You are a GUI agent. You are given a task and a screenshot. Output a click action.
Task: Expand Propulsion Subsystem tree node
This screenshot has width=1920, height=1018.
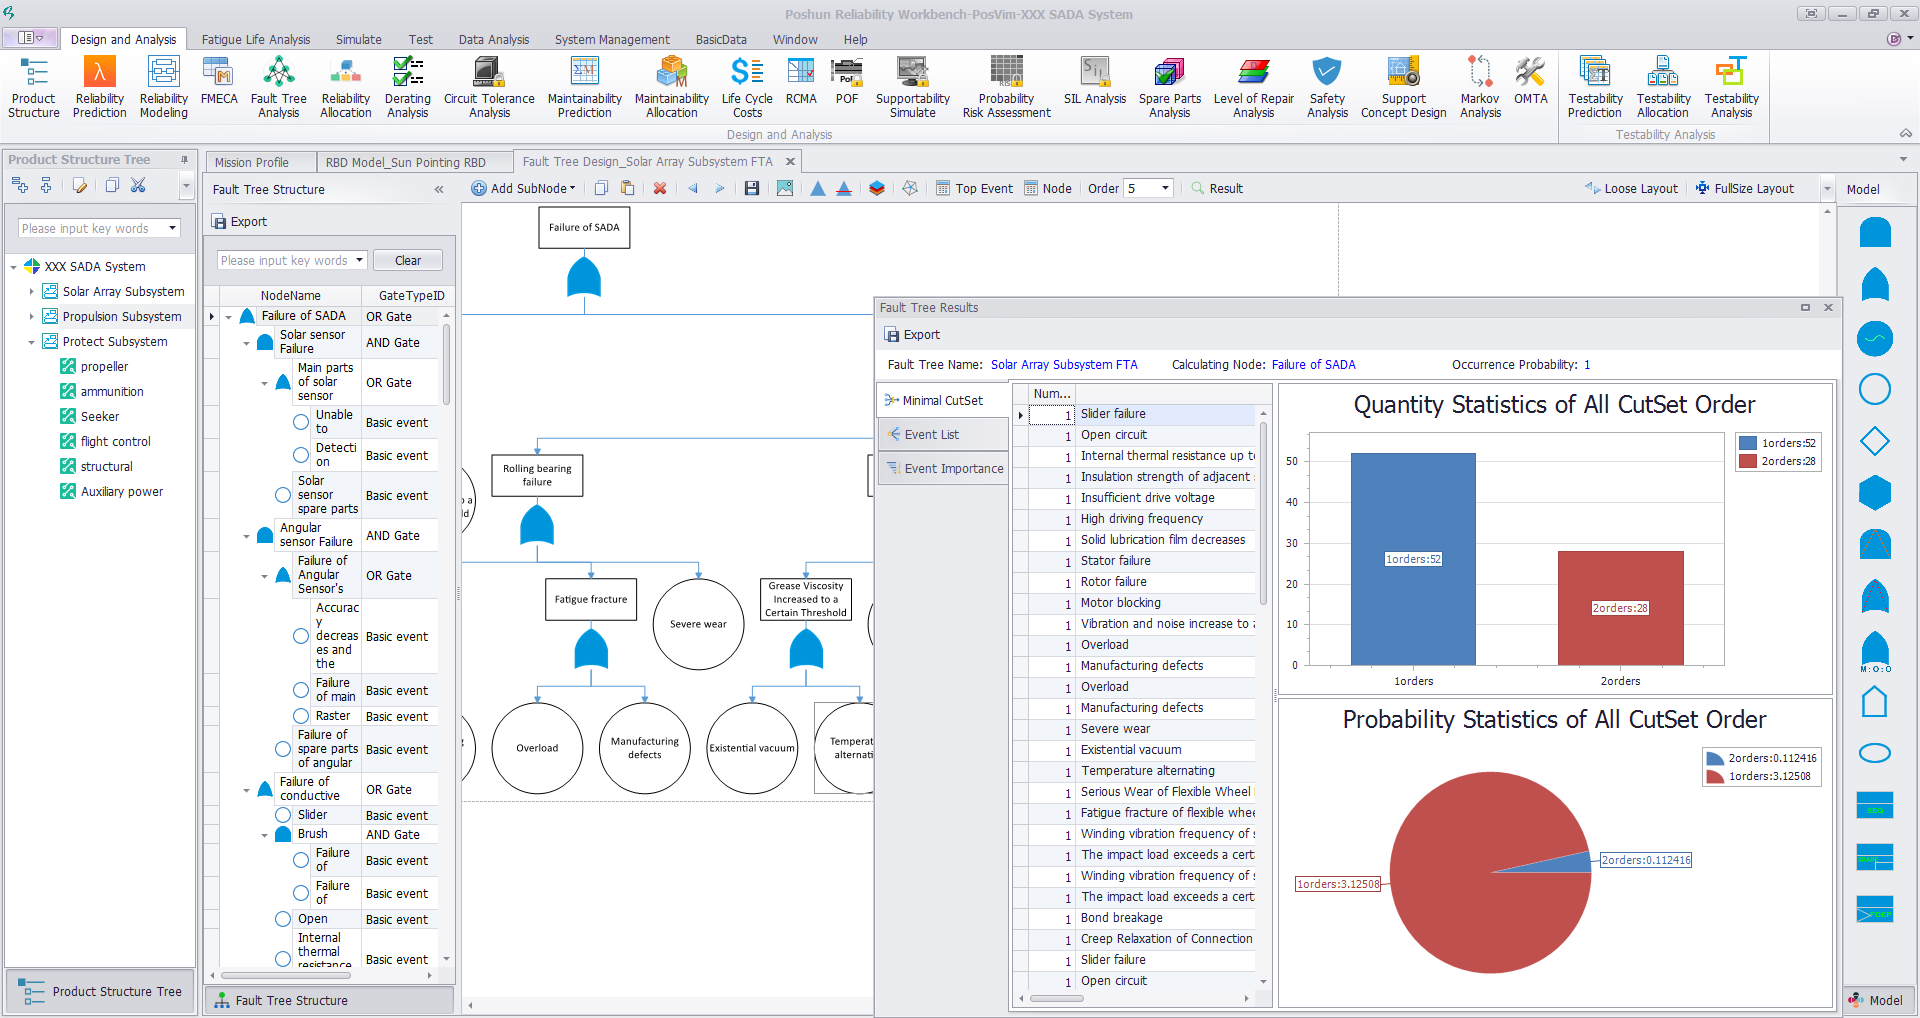pos(31,317)
